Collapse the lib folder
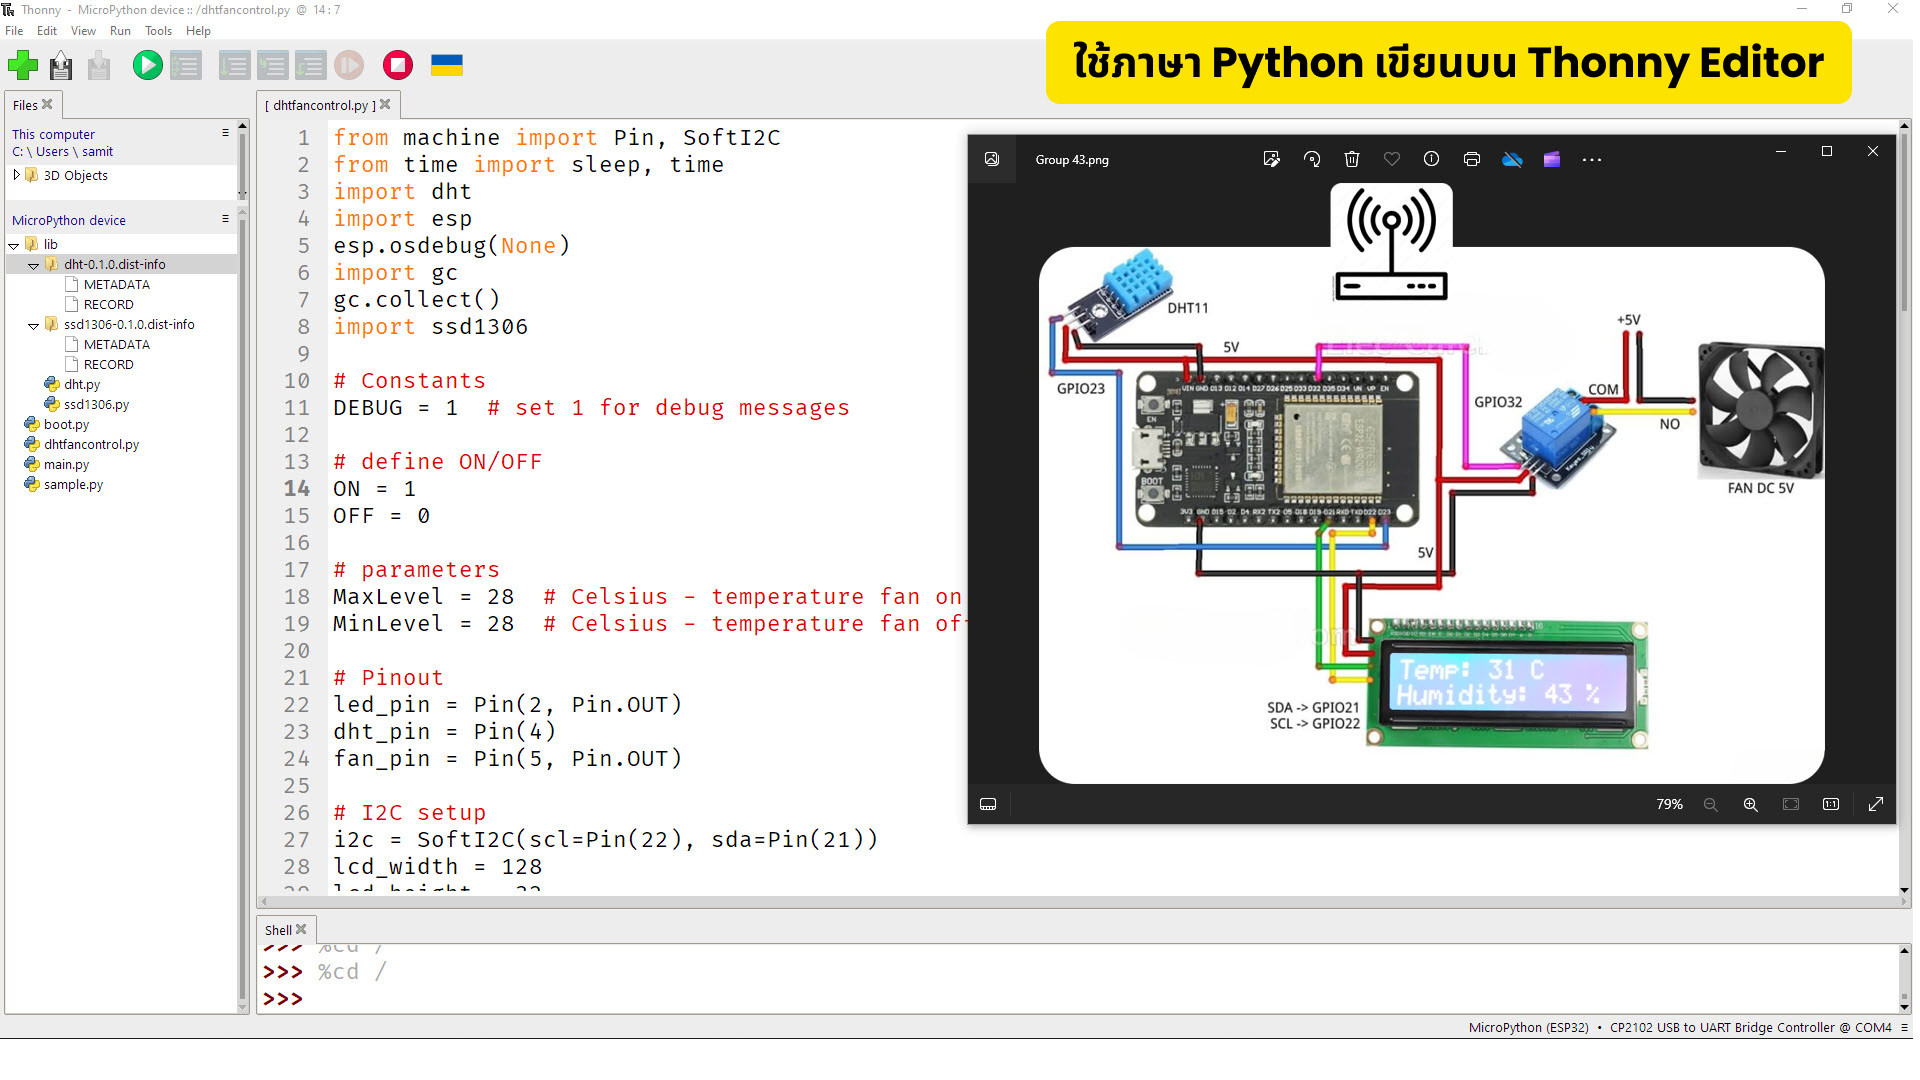This screenshot has height=1080, width=1920. click(14, 245)
